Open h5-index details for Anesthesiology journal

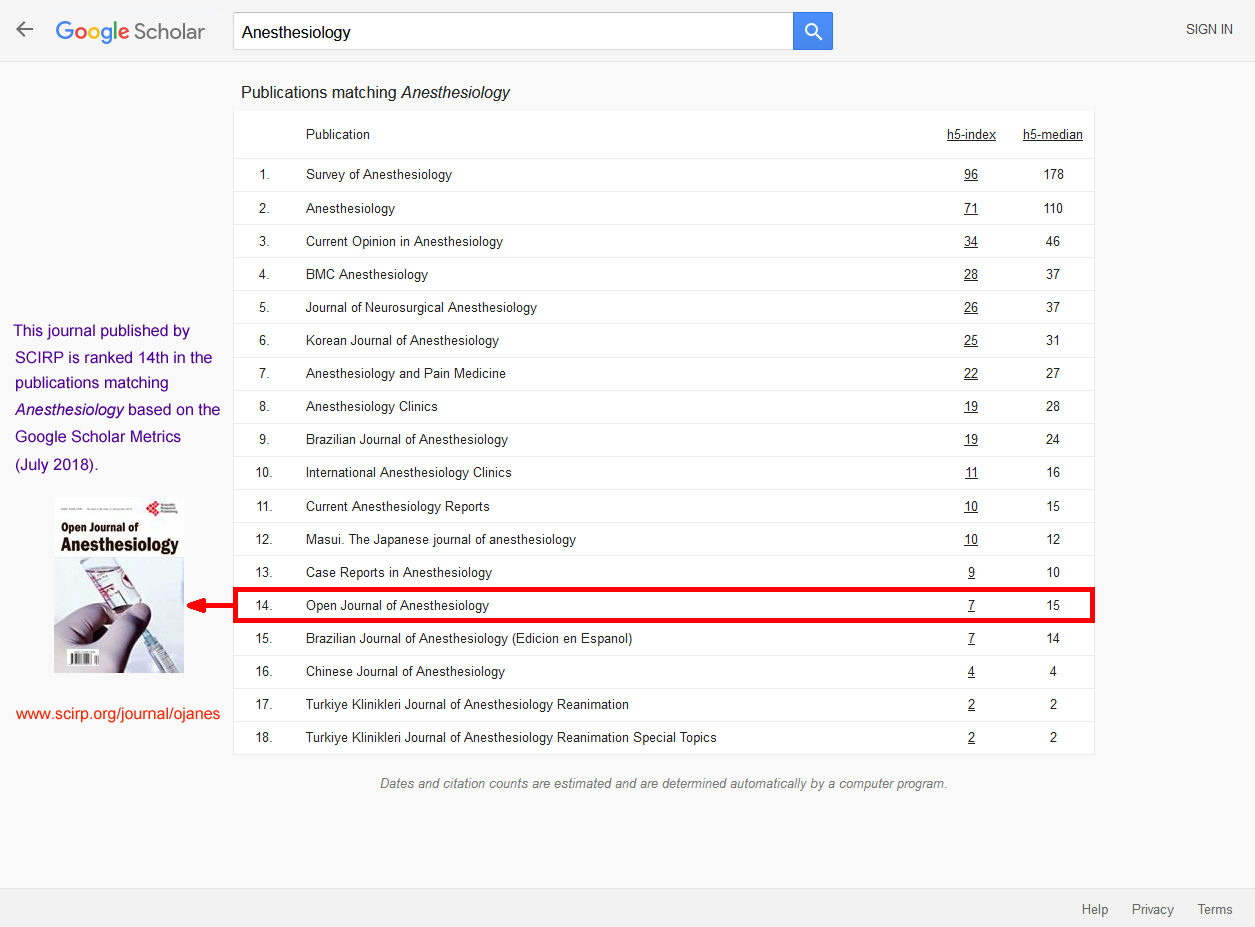coord(970,208)
